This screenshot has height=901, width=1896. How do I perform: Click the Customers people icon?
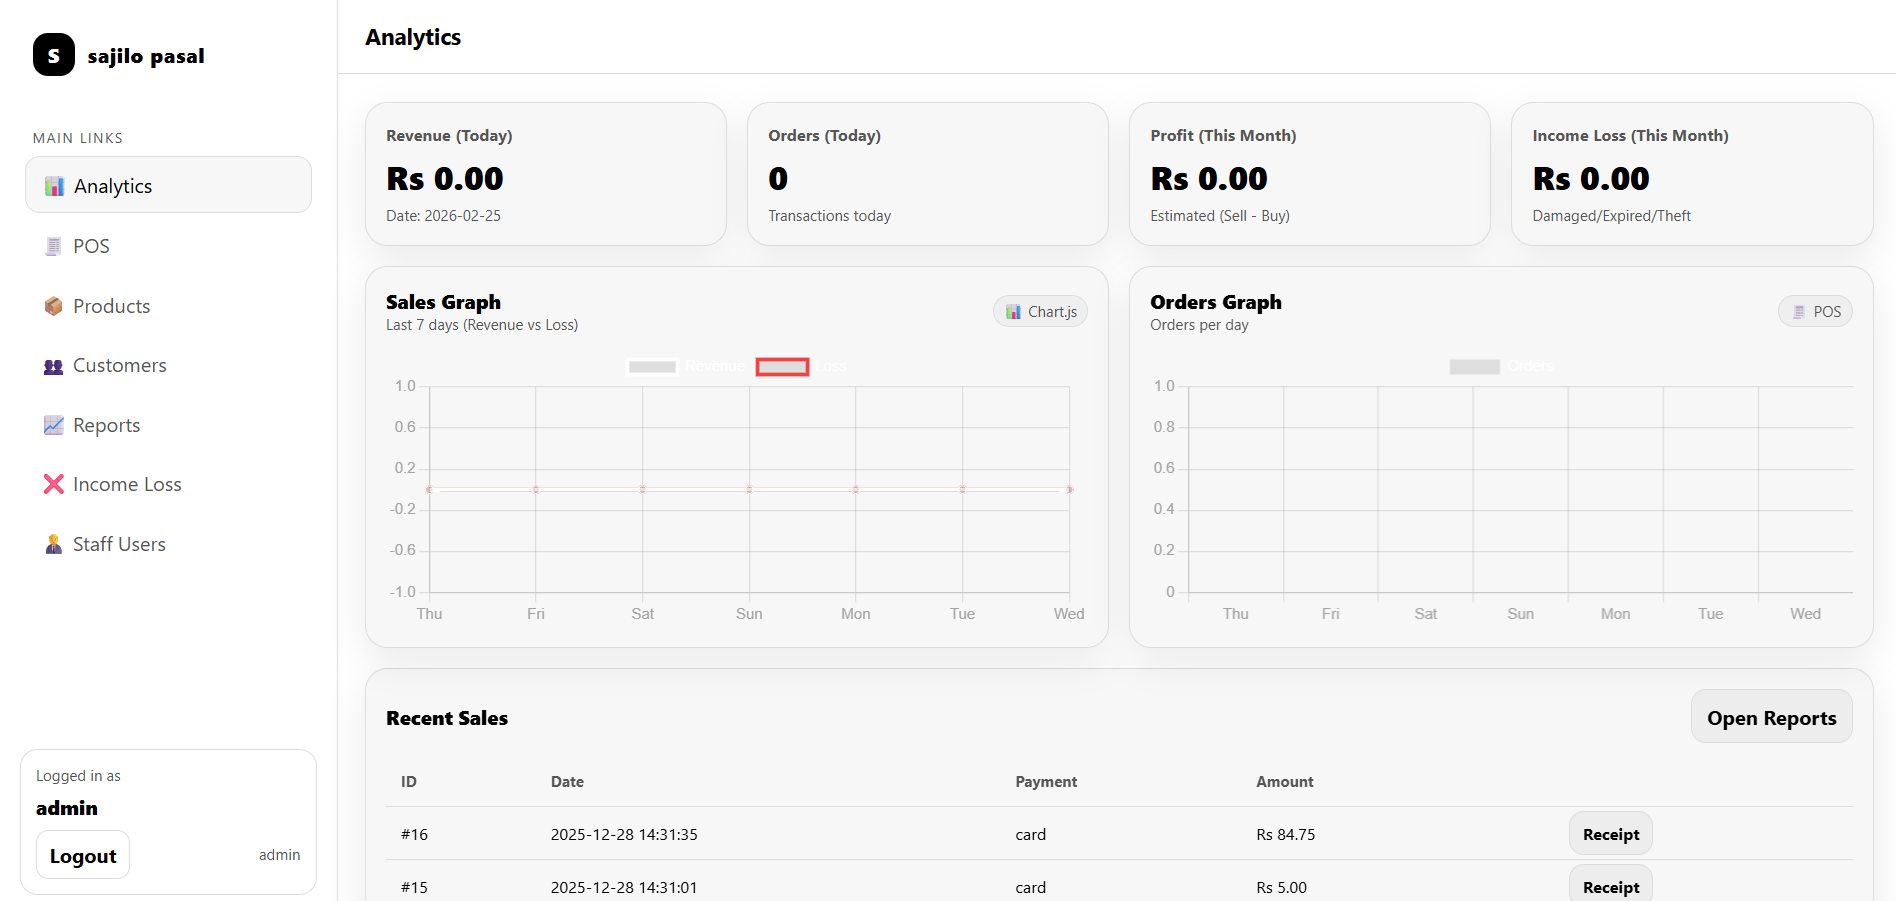pos(53,366)
